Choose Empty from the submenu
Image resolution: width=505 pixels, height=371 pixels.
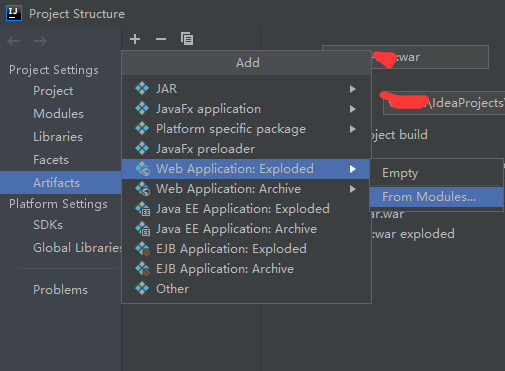coord(436,173)
